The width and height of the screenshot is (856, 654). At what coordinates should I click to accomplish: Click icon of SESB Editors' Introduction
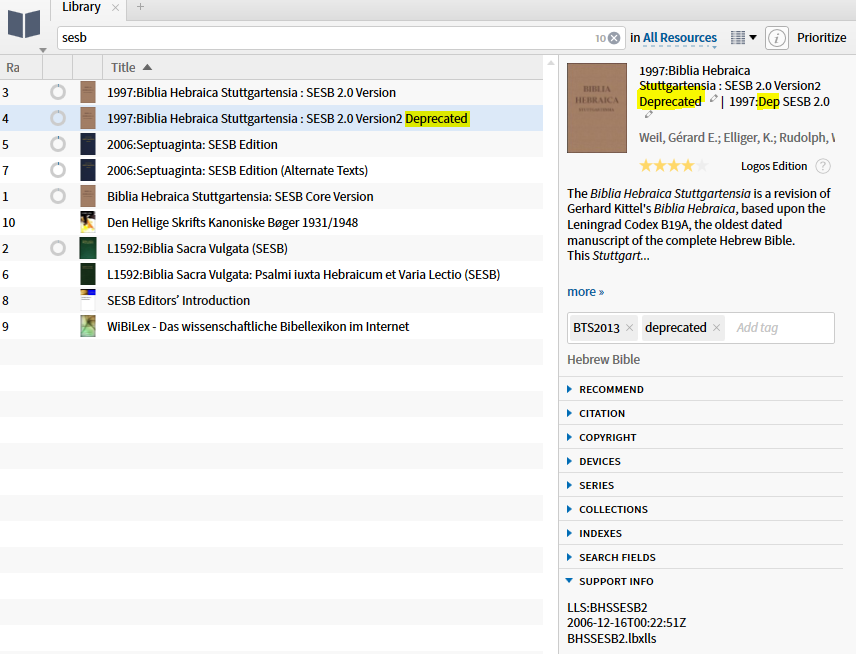88,300
